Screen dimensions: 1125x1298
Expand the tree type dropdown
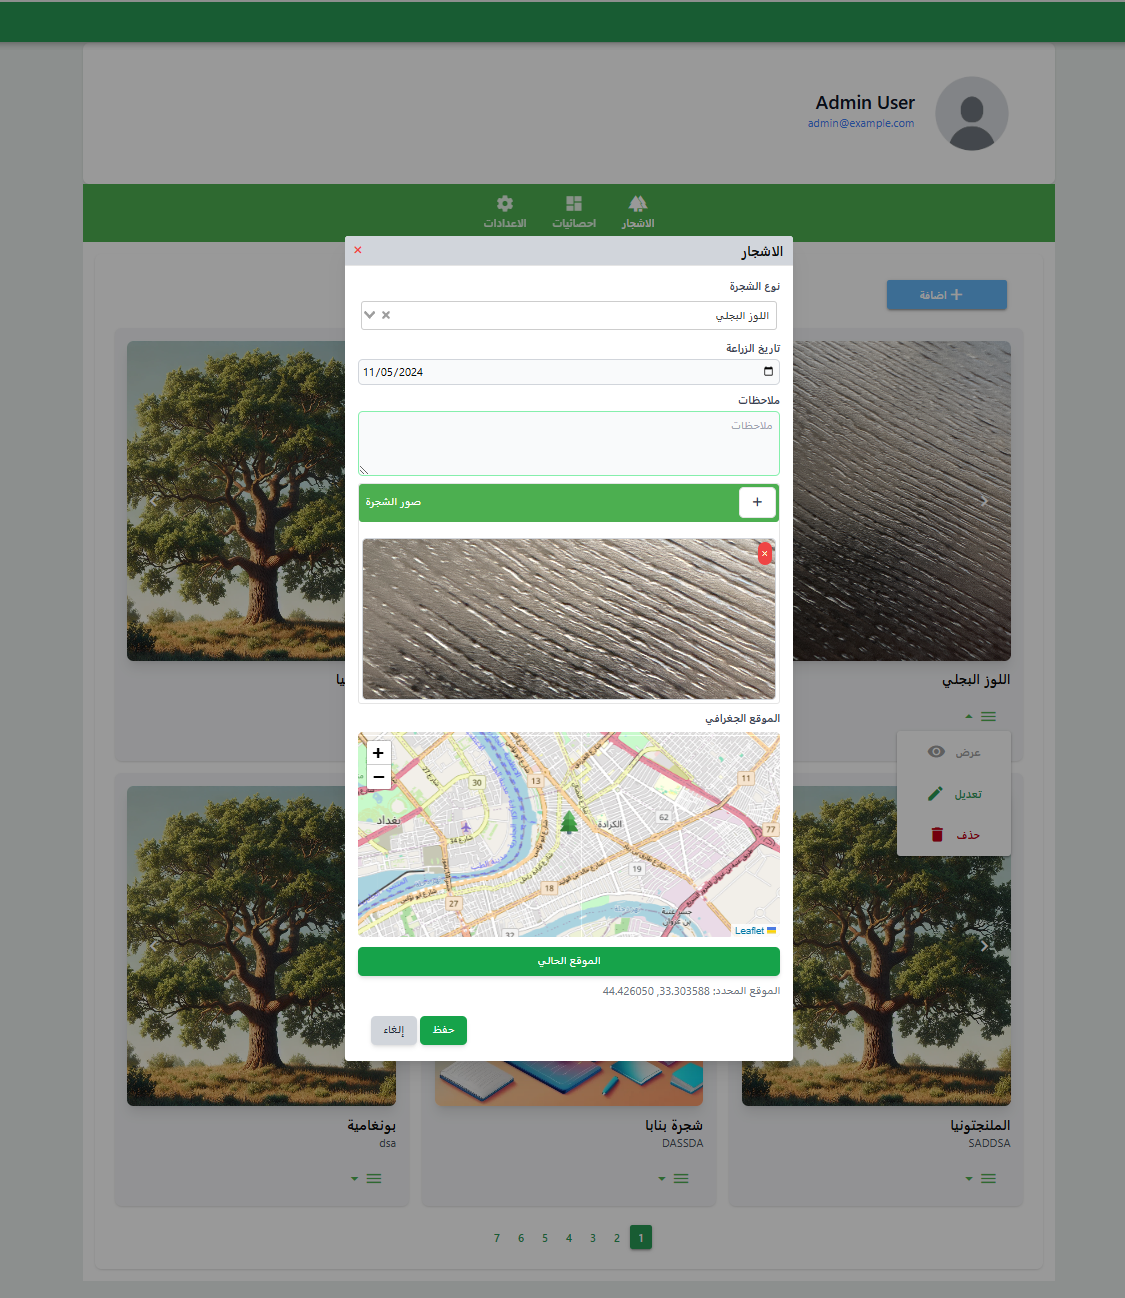point(370,315)
